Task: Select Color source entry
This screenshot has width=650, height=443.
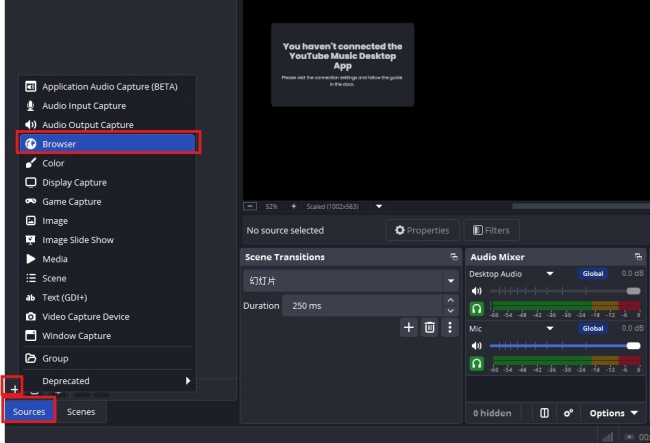Action: [107, 163]
